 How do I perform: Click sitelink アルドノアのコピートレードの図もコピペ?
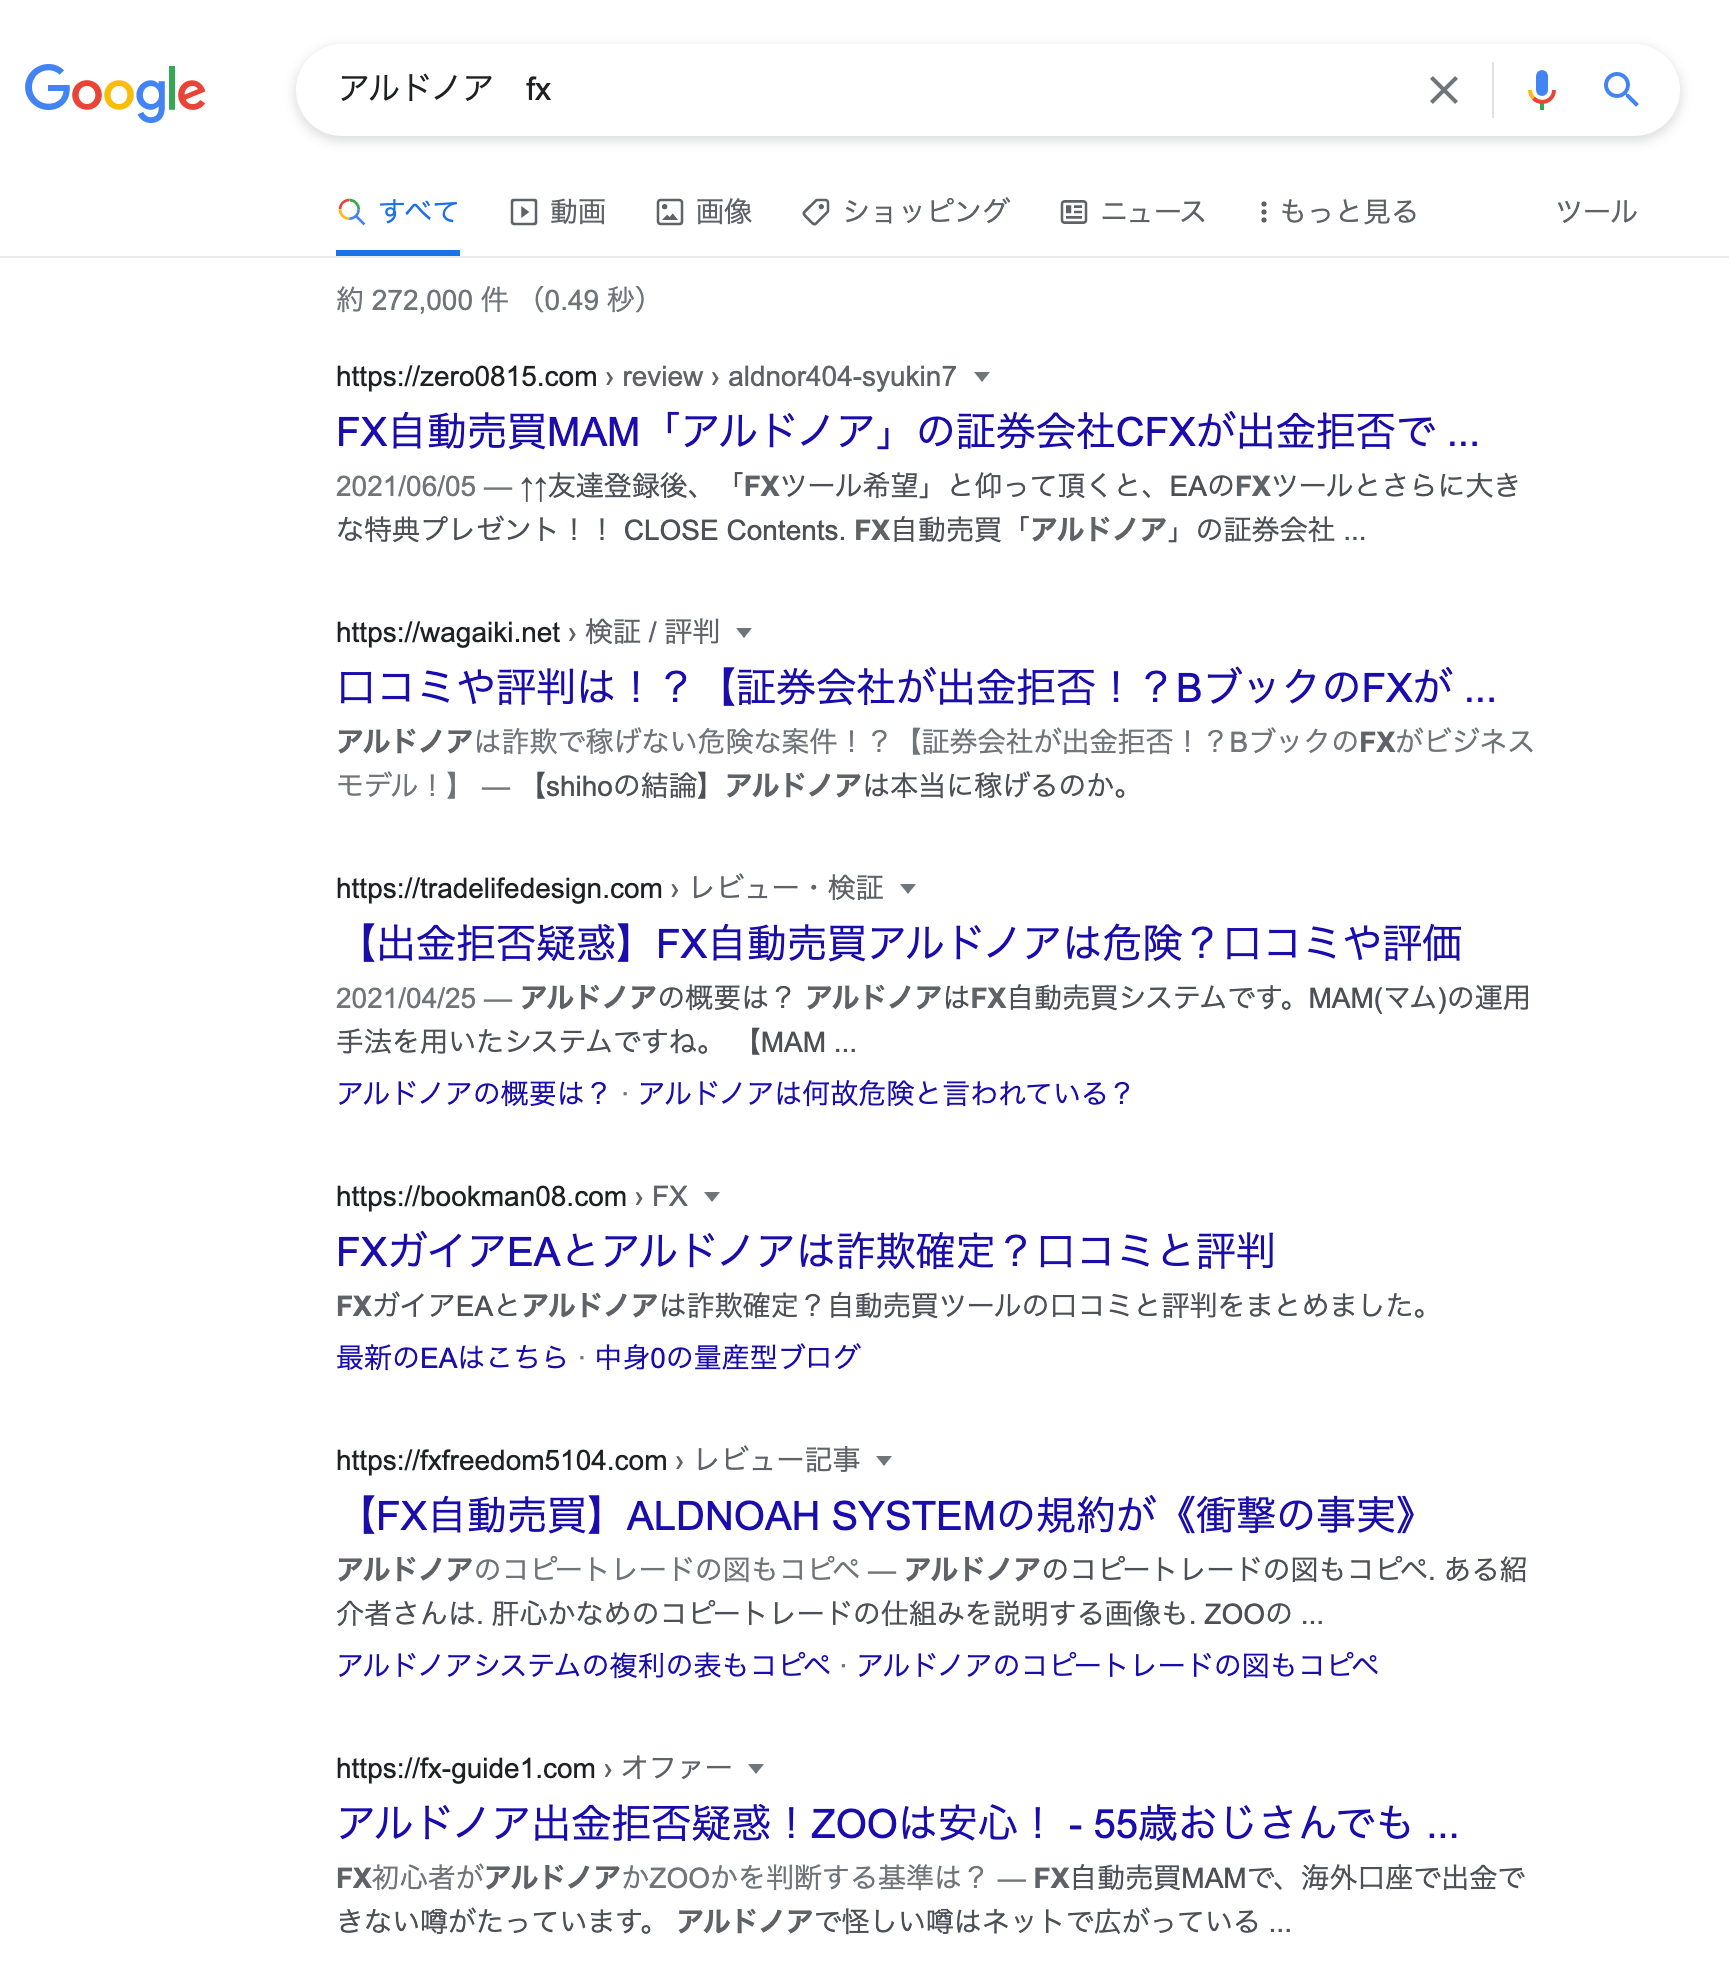pos(1117,1666)
